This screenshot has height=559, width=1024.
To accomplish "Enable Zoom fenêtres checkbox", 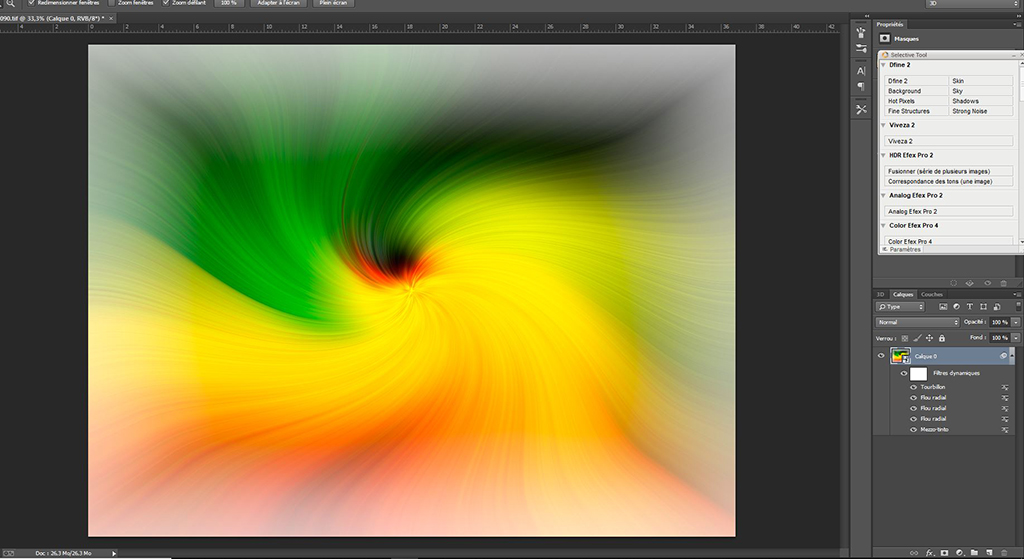I will pos(112,3).
